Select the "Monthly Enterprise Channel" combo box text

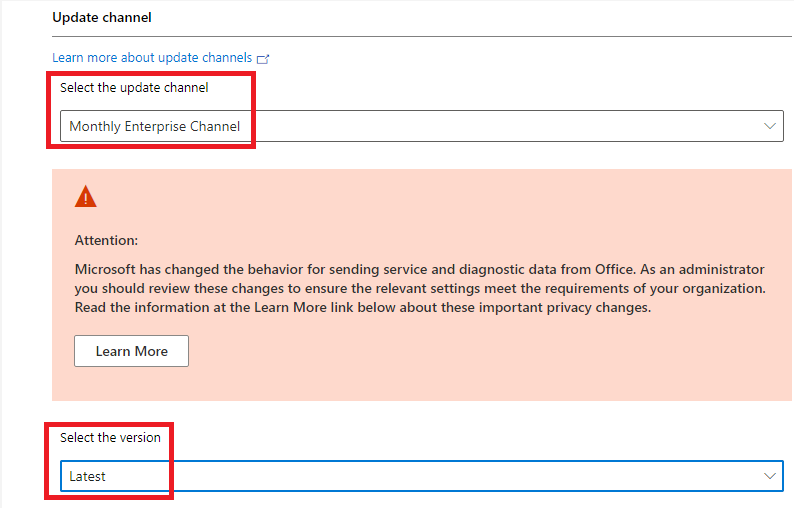point(154,126)
